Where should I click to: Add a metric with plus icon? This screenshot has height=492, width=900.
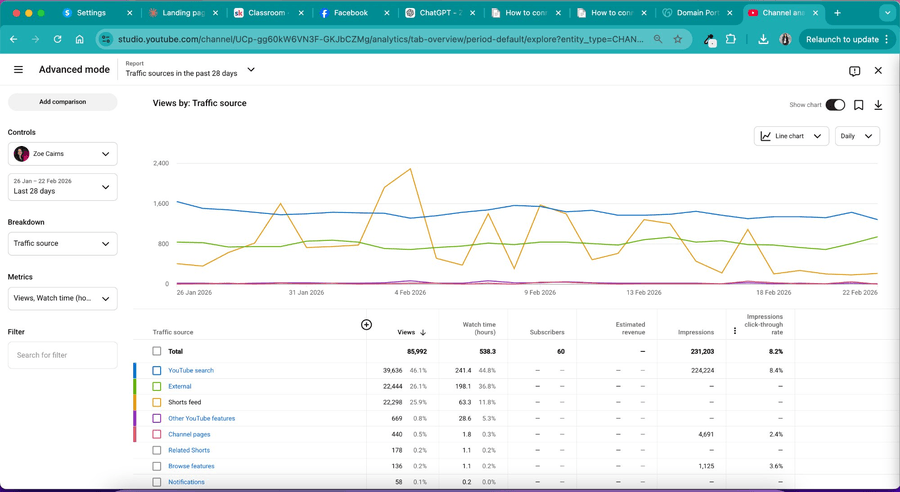click(x=366, y=325)
